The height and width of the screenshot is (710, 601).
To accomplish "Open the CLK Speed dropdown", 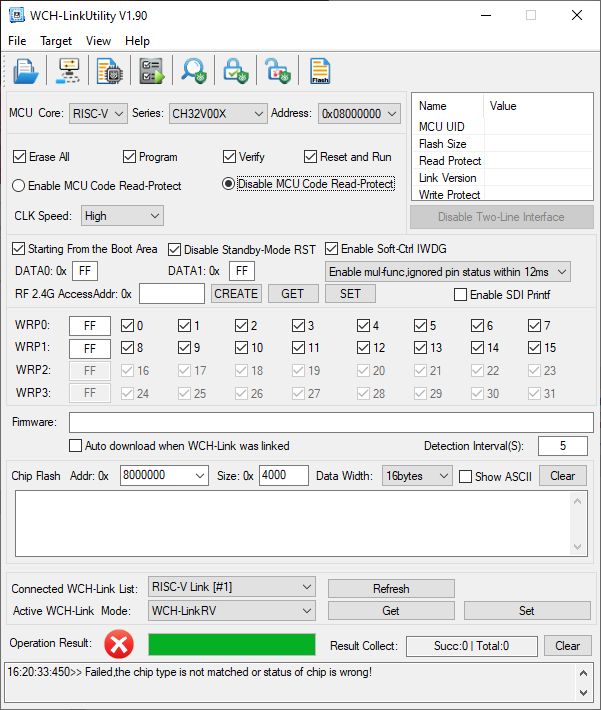I will coord(122,216).
